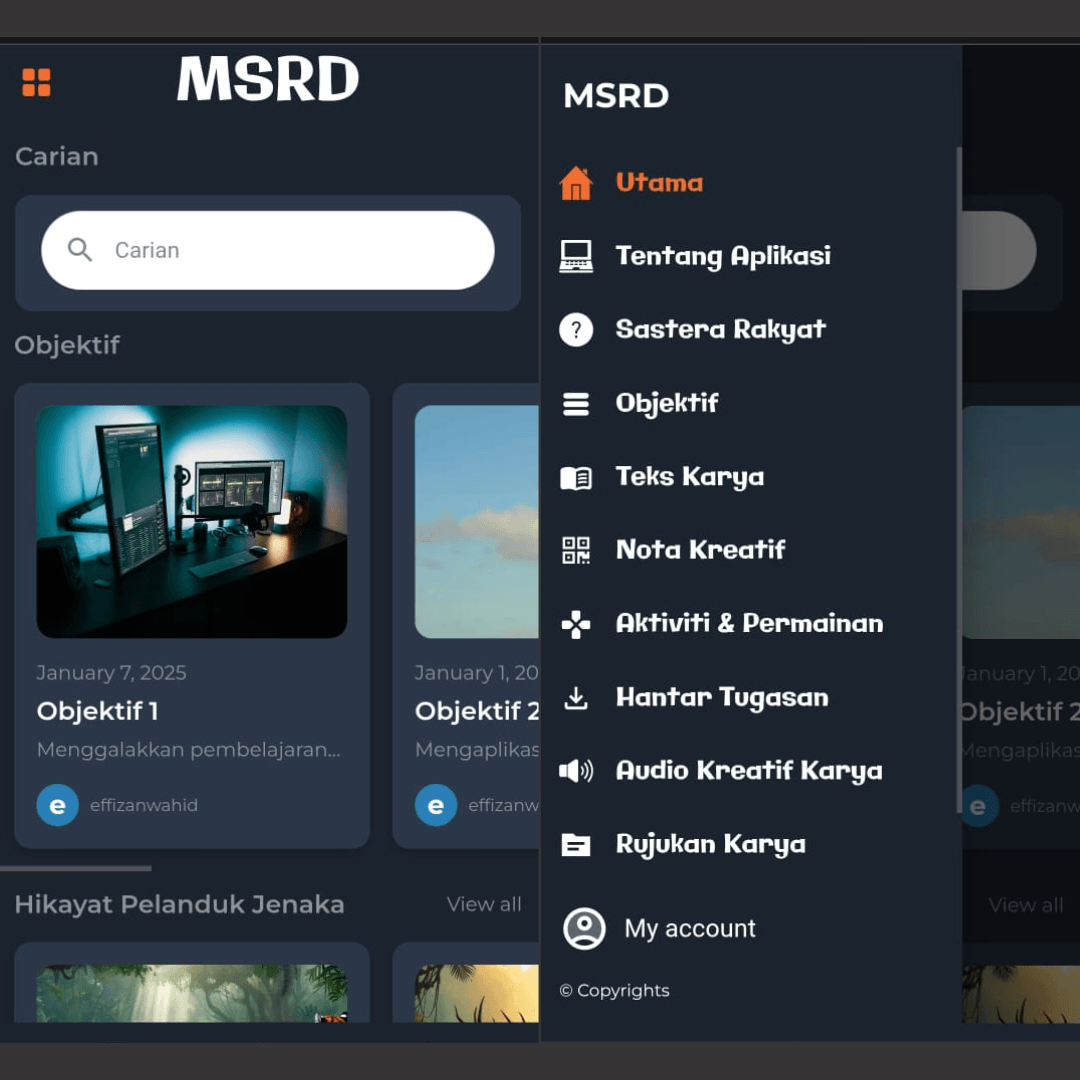Click the large MSRD logo in header
This screenshot has width=1080, height=1080.
pyautogui.click(x=268, y=79)
